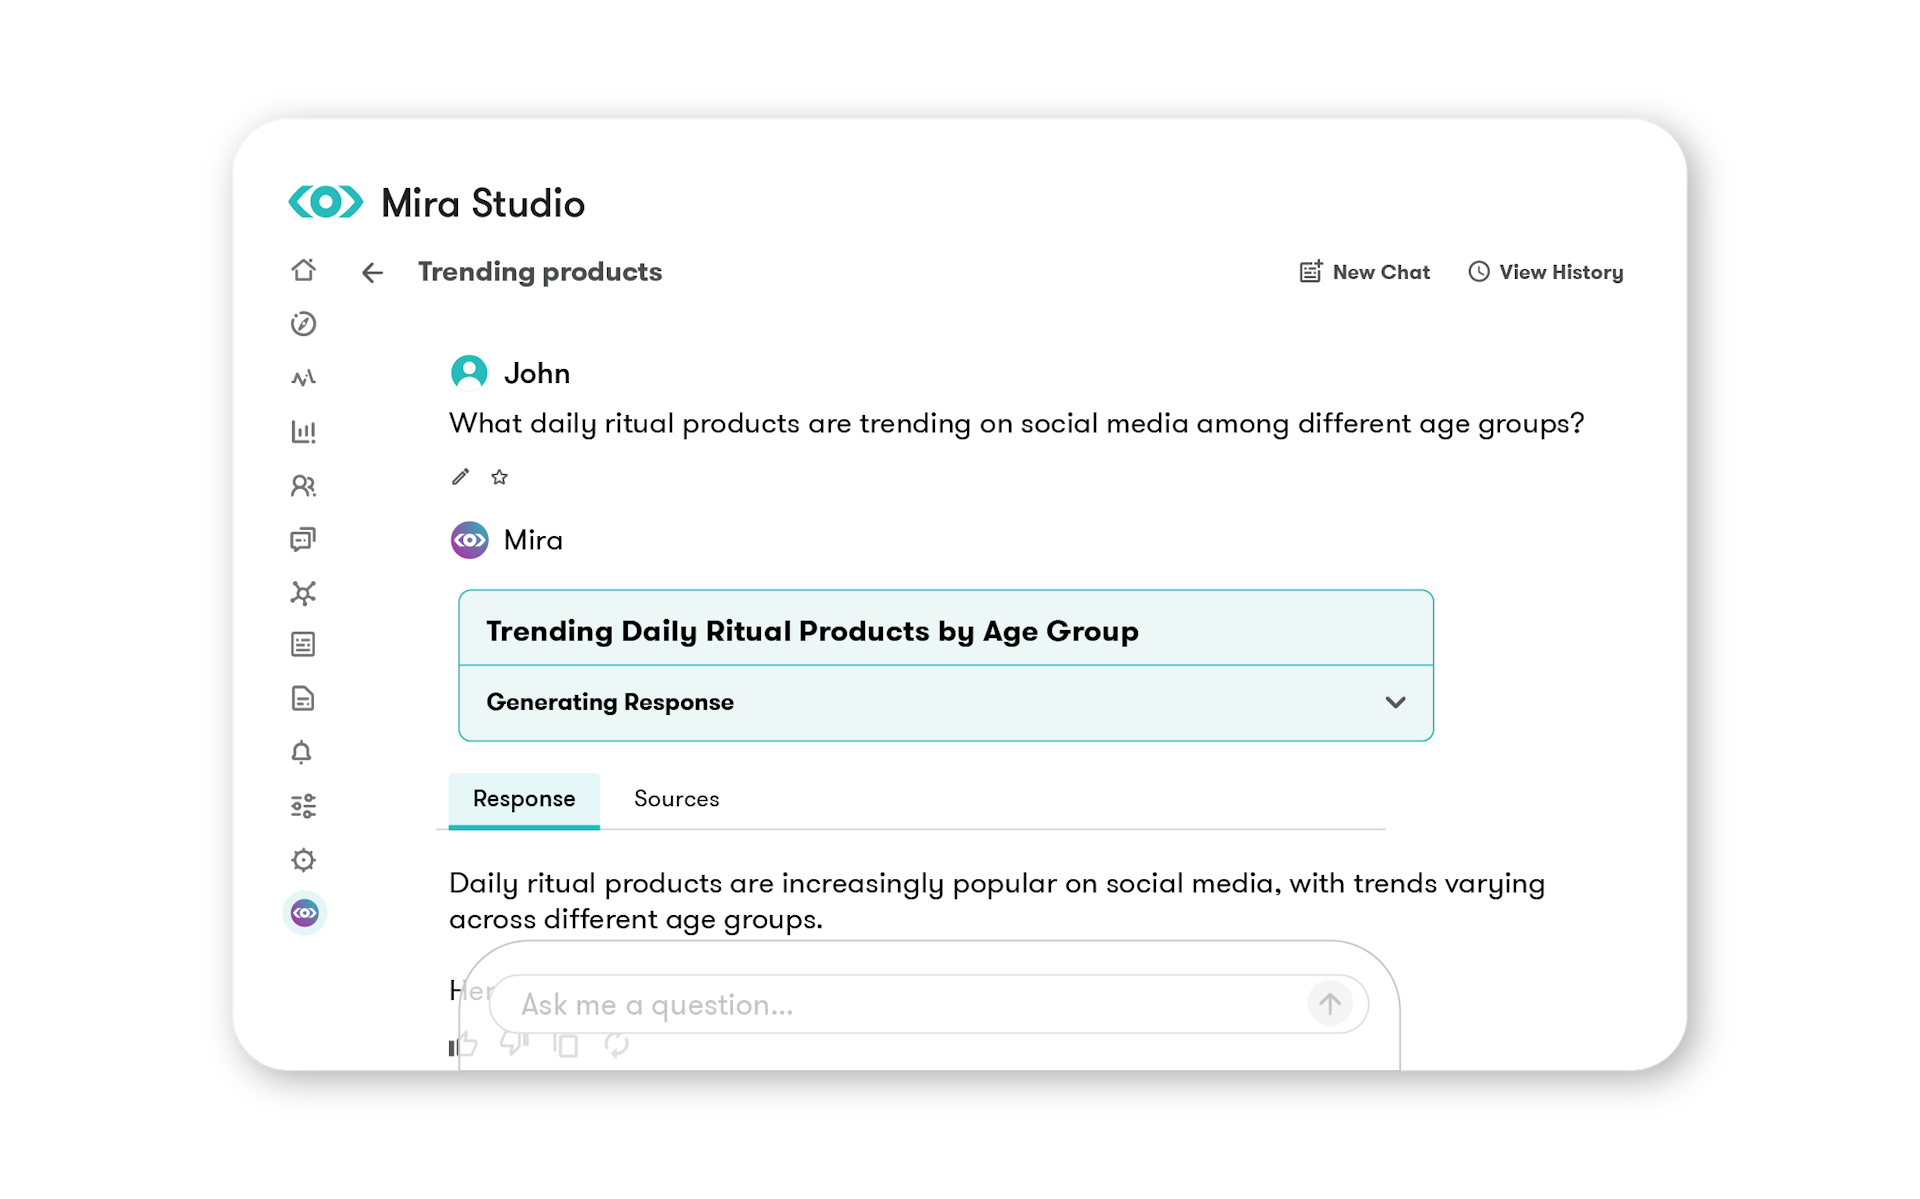Screen dimensions: 1920x1199
Task: Expand the Generating Response chevron
Action: click(x=1395, y=702)
